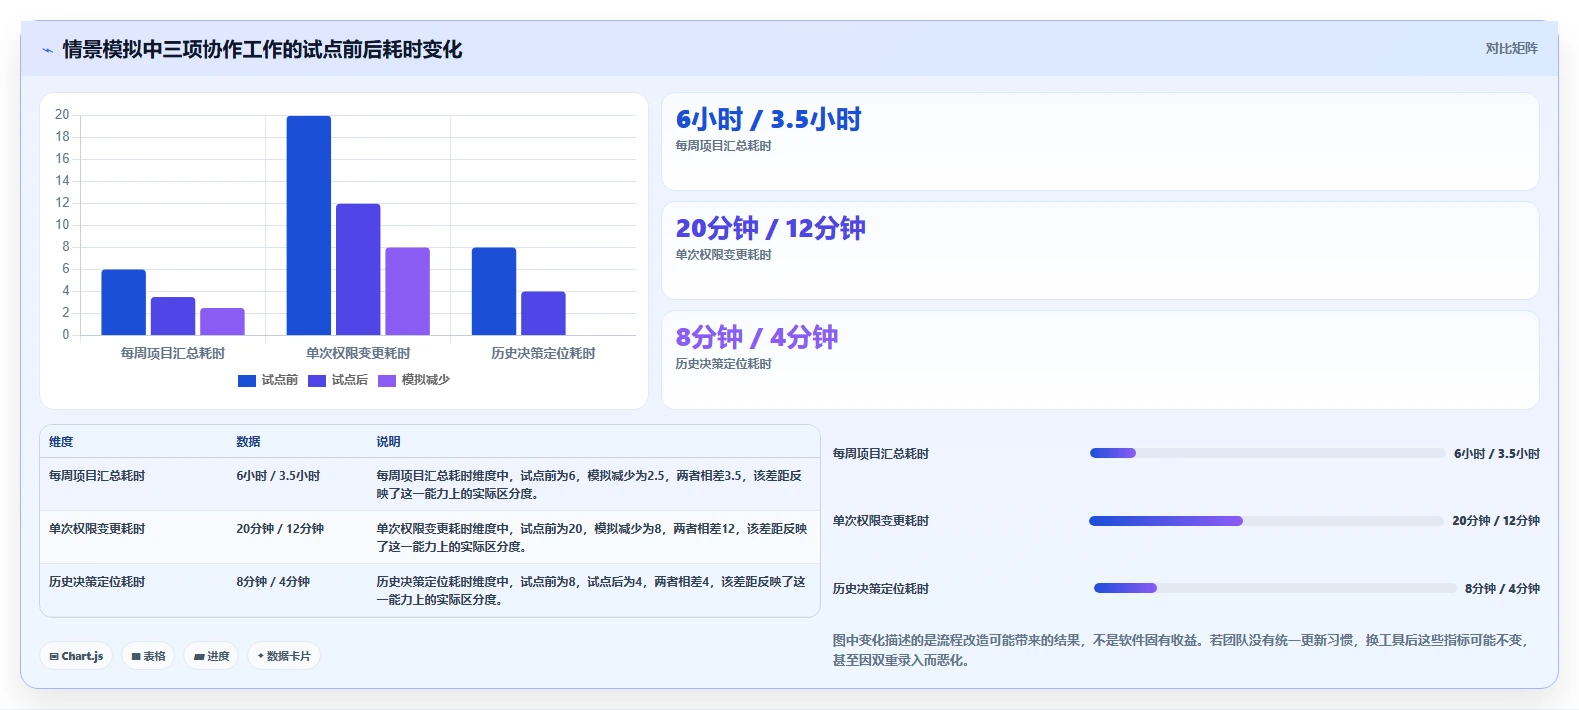This screenshot has height=710, width=1579.
Task: Click 每周项目汇总耗时 label in progress list
Action: coord(881,454)
